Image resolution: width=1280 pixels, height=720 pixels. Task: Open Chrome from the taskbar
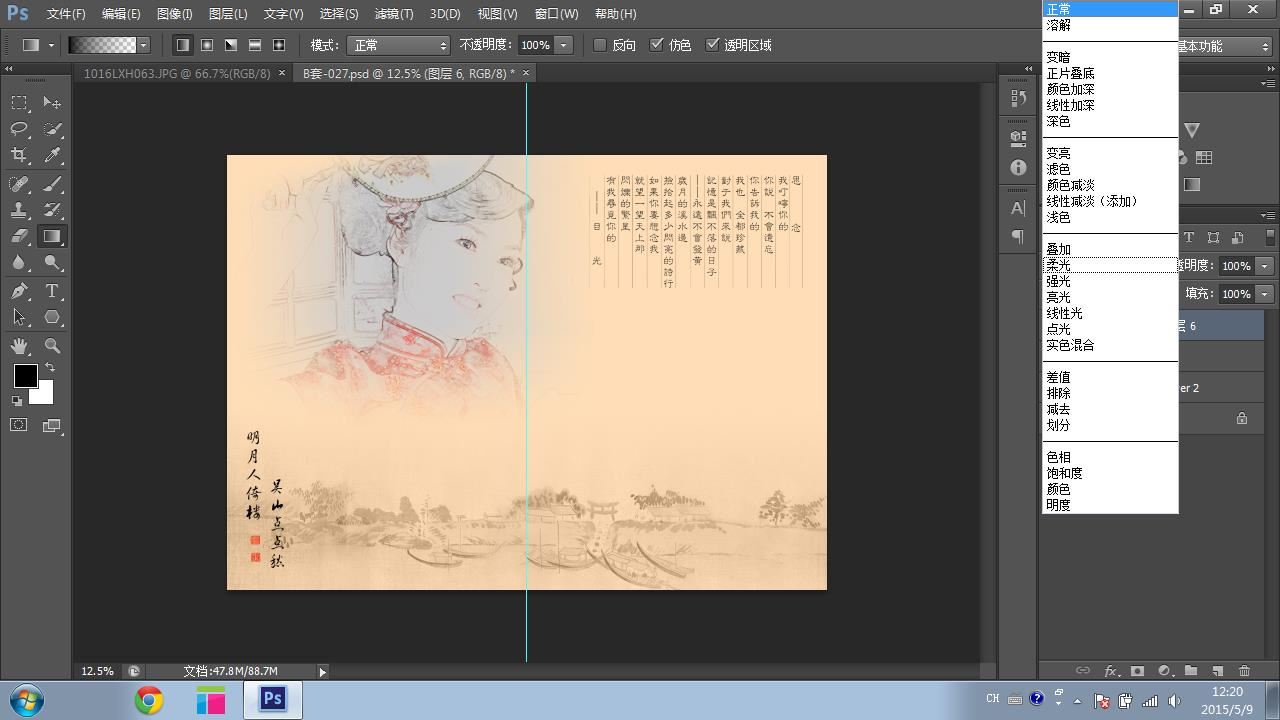149,700
